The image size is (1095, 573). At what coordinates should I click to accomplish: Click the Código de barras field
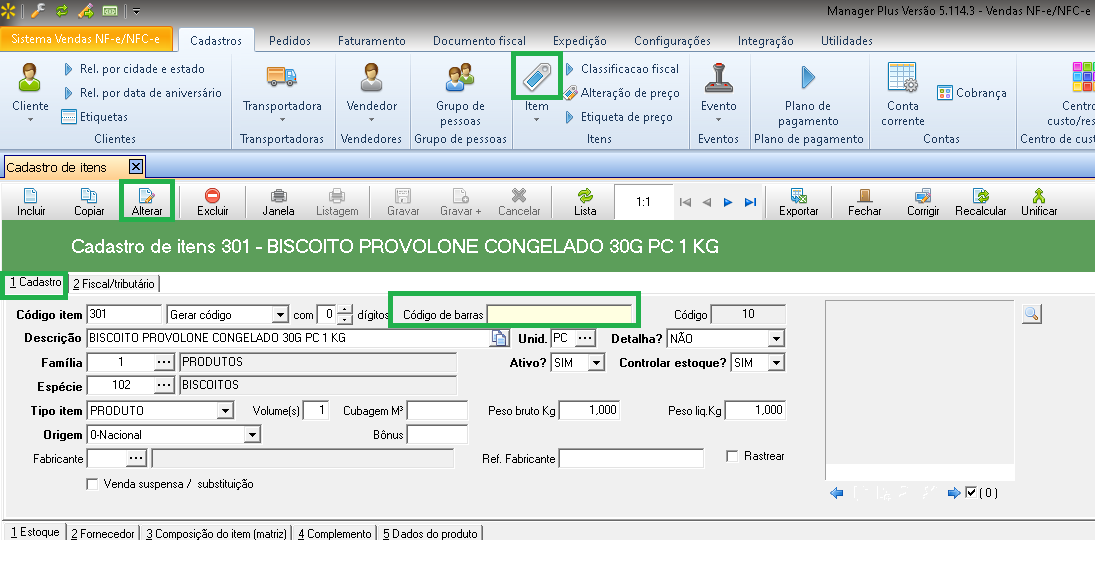[559, 314]
